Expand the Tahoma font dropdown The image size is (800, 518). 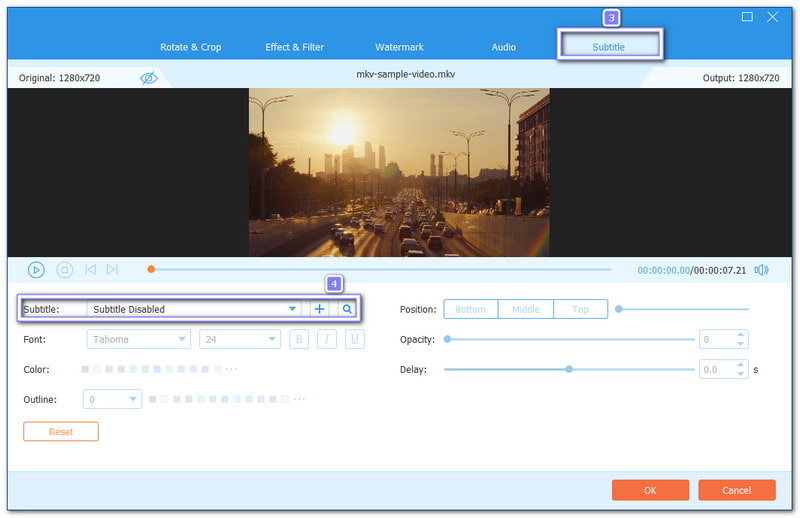click(x=138, y=340)
